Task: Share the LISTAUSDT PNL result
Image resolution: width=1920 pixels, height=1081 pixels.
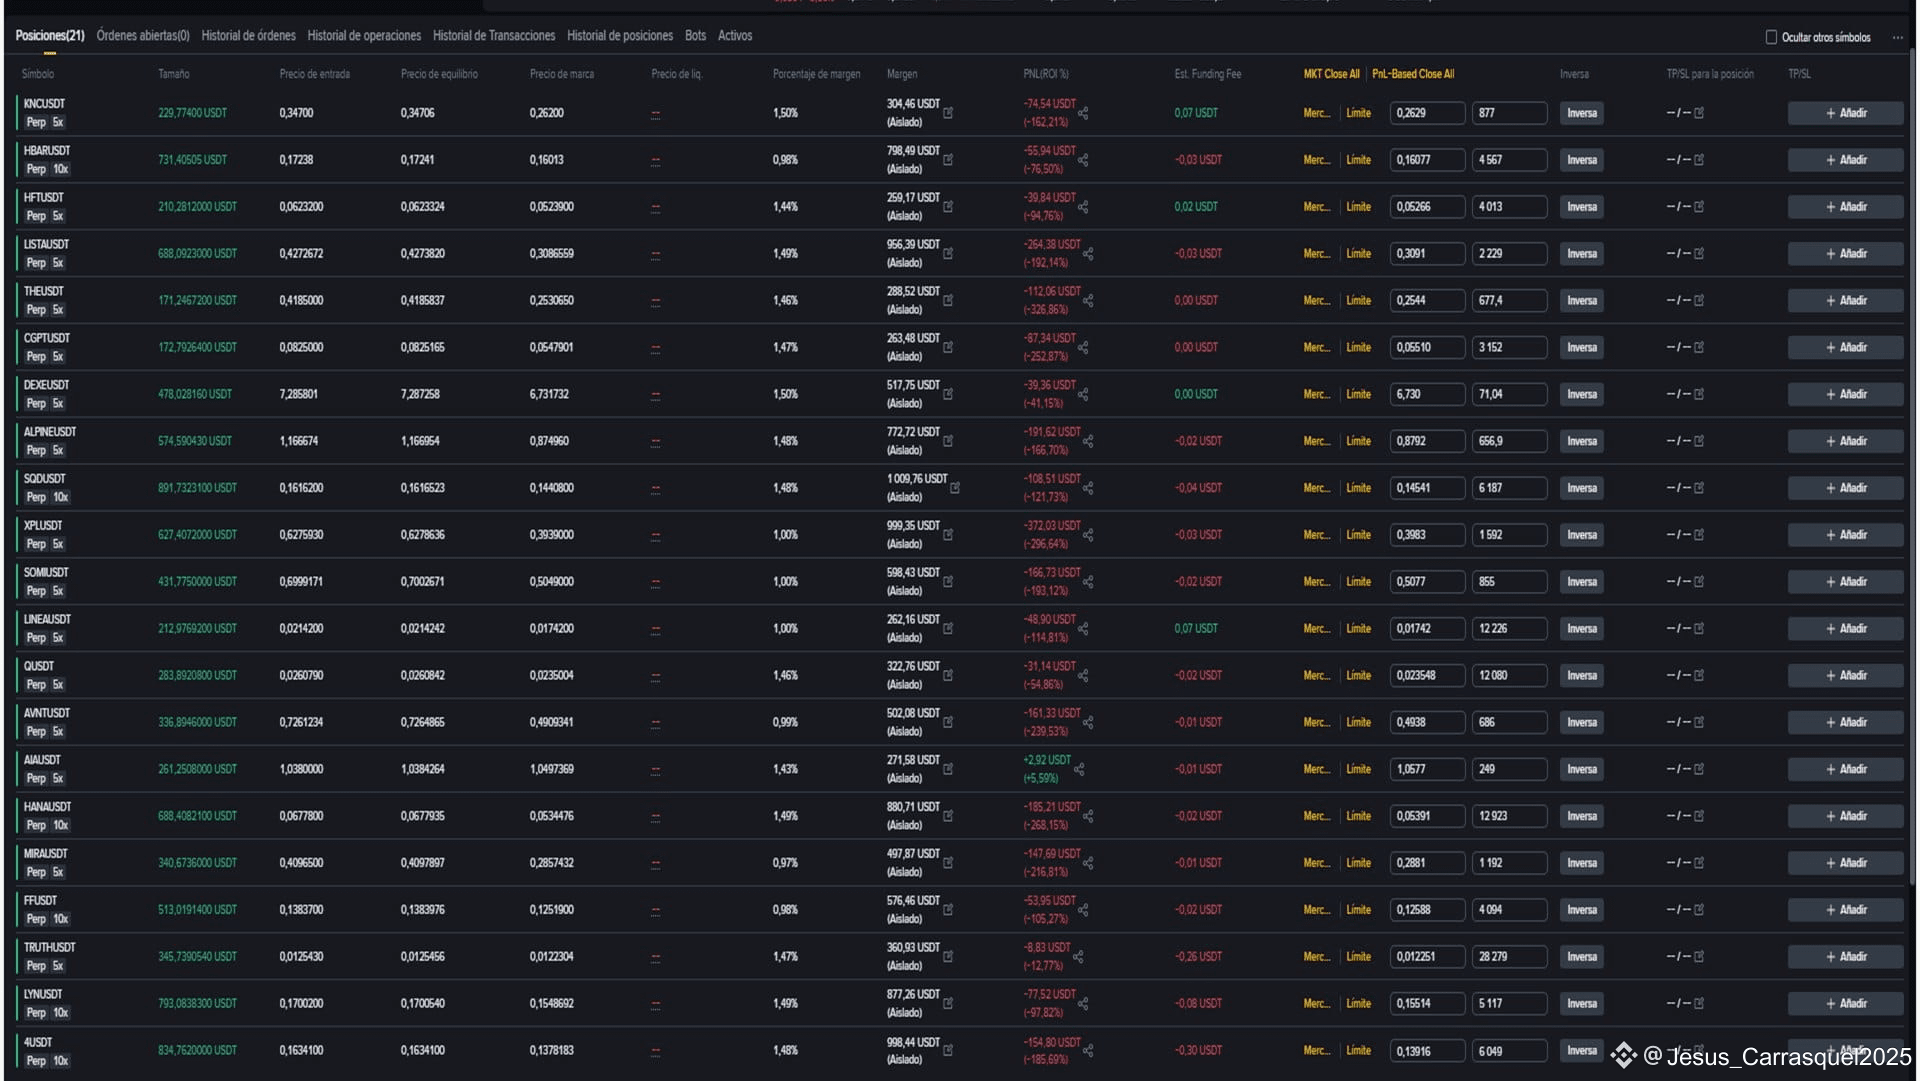Action: tap(1088, 254)
